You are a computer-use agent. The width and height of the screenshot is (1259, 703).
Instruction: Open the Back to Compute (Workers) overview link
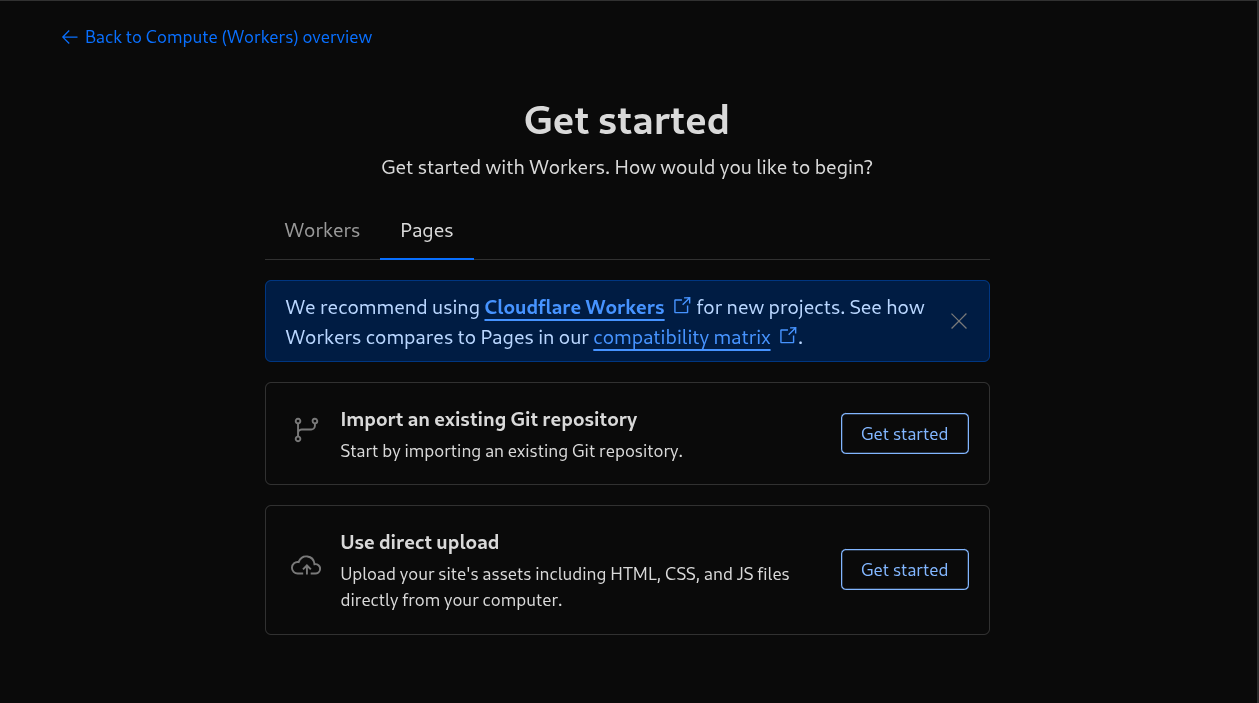point(228,37)
